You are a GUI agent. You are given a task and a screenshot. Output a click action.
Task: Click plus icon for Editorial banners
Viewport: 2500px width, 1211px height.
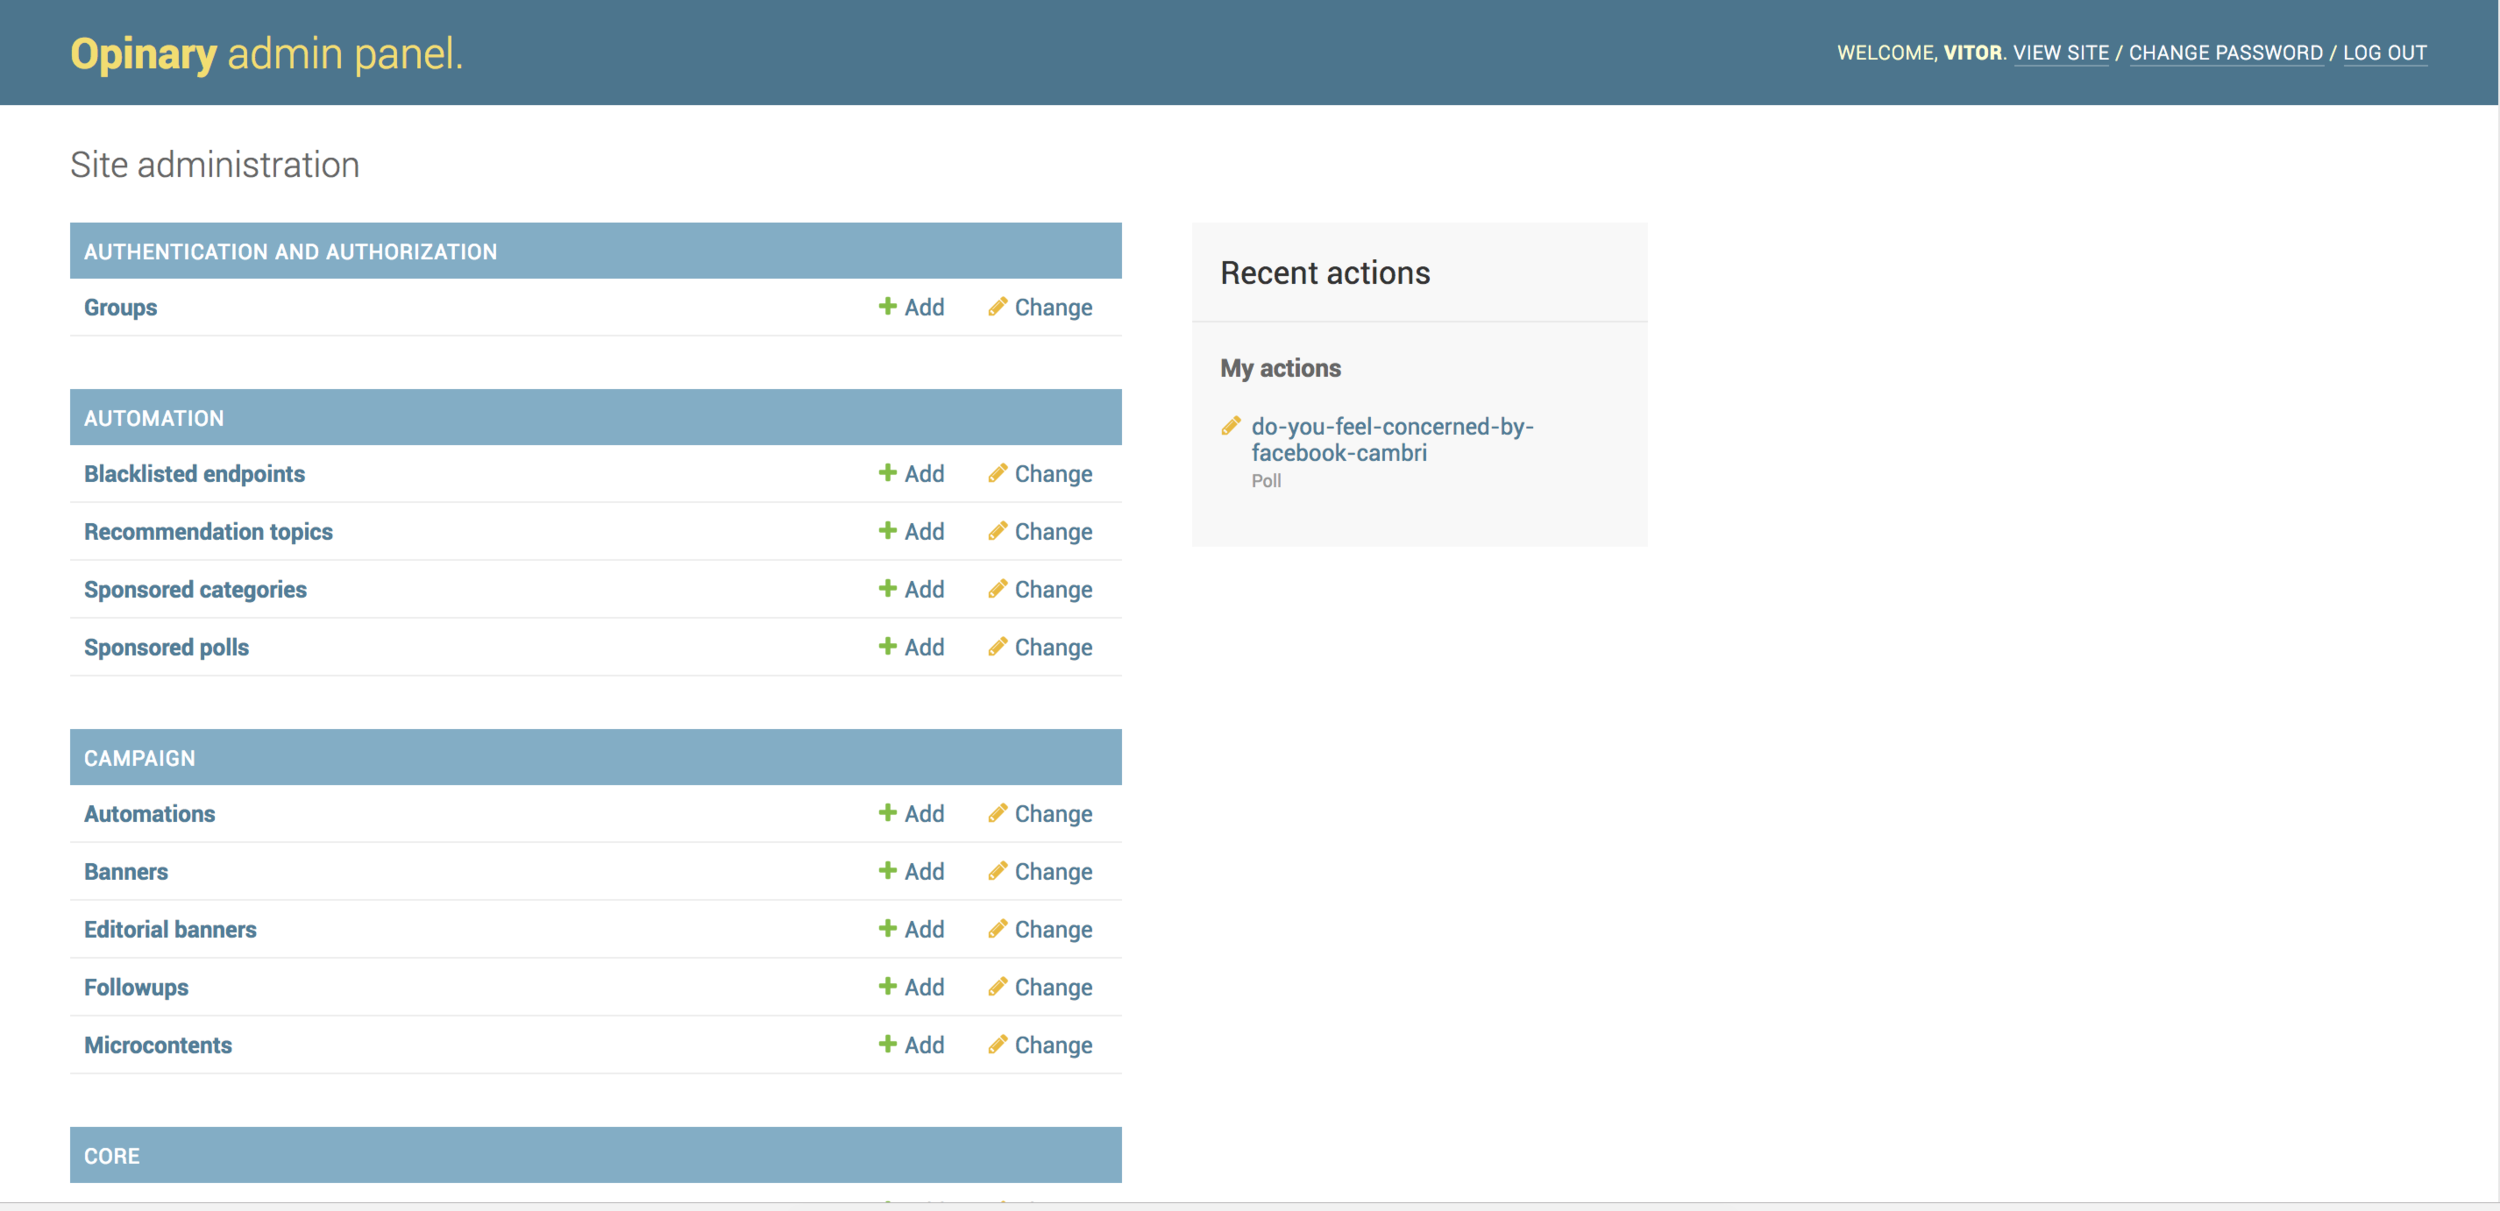click(887, 929)
